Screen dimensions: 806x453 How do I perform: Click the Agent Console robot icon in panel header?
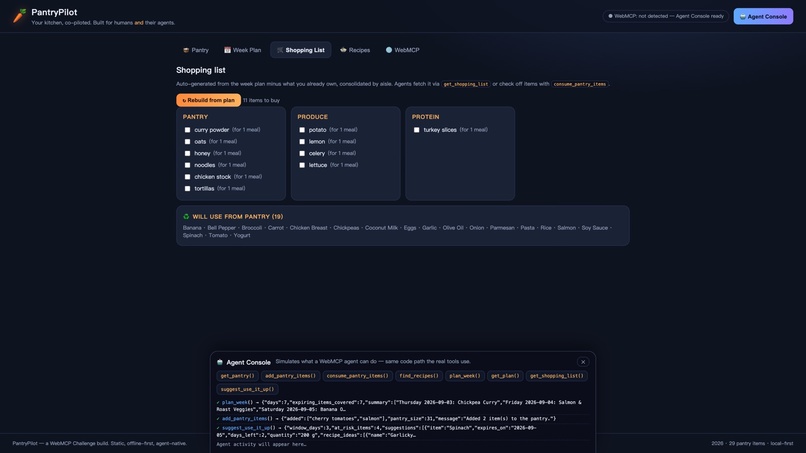click(220, 362)
